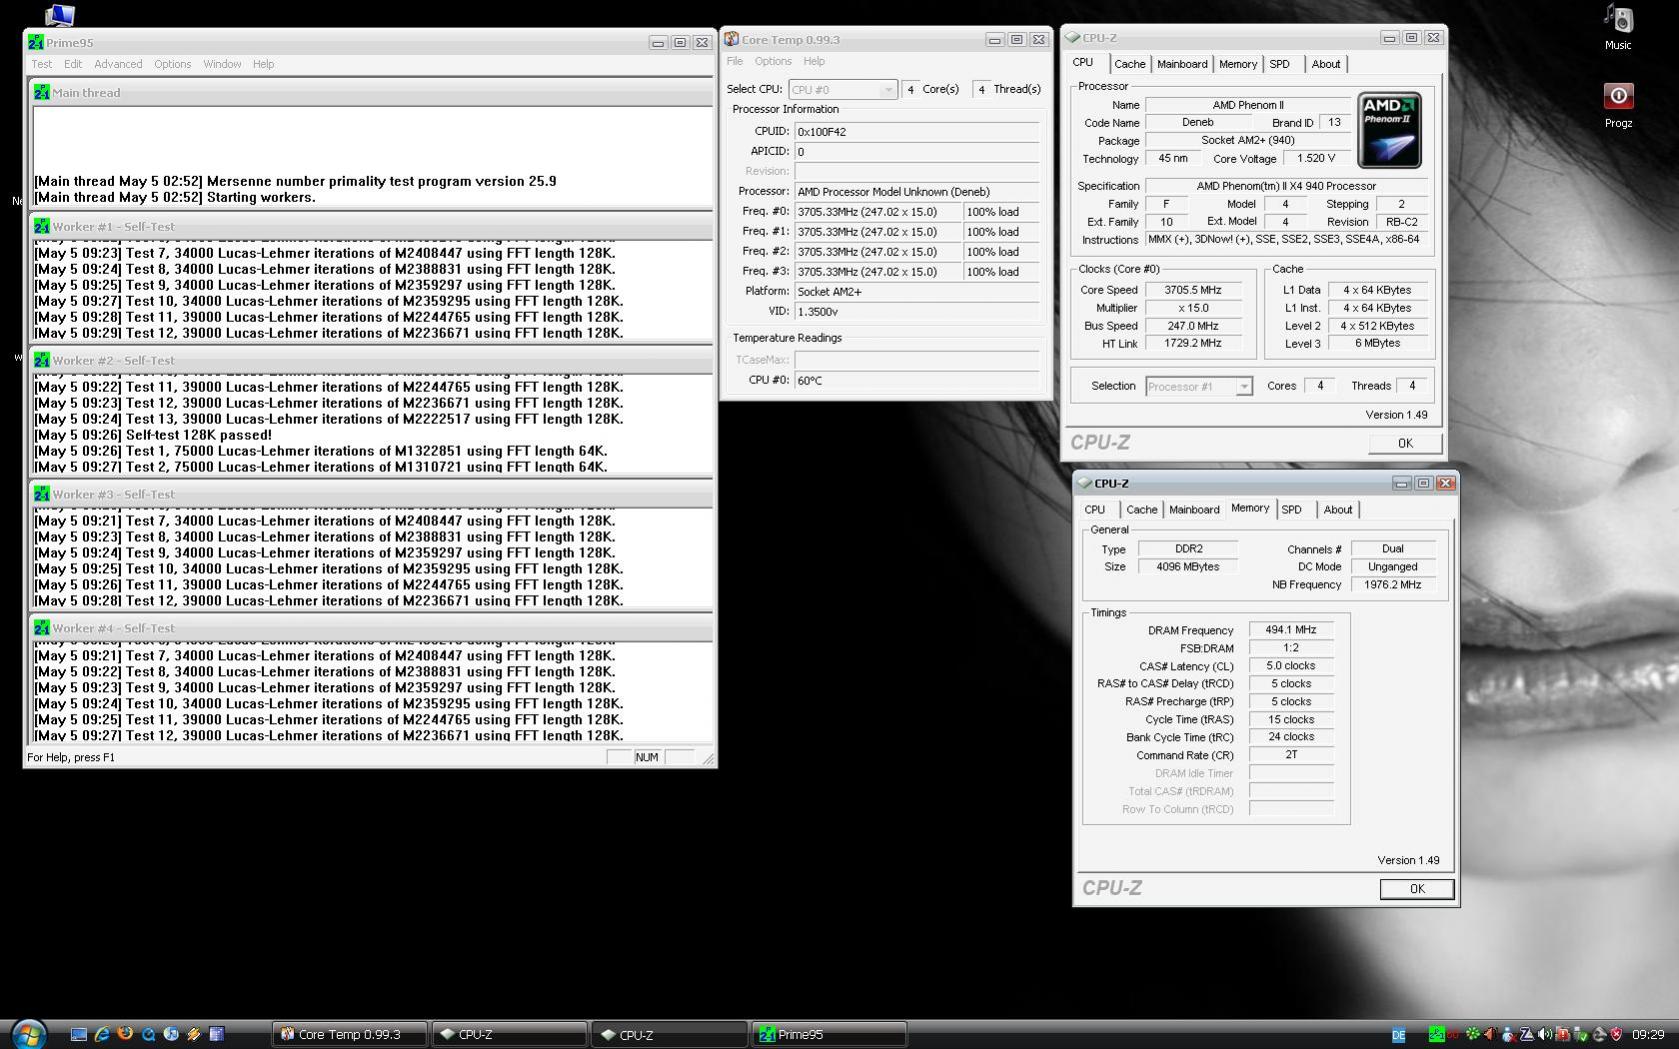Open the Options menu in Prime95
1679x1049 pixels.
pos(172,64)
